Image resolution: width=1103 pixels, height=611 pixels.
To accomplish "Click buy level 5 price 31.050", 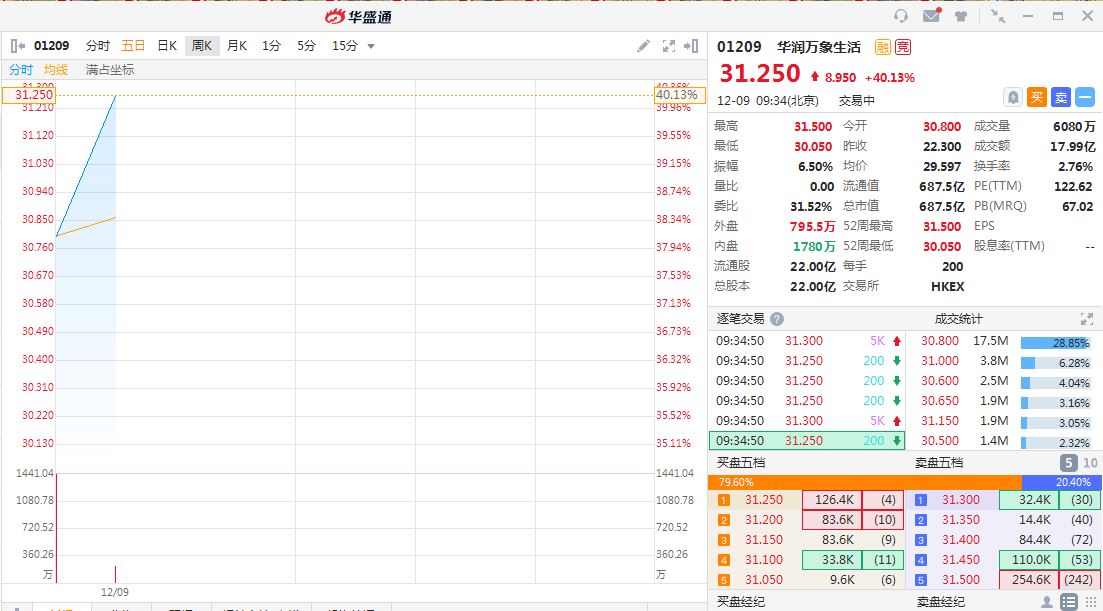I will pos(764,579).
